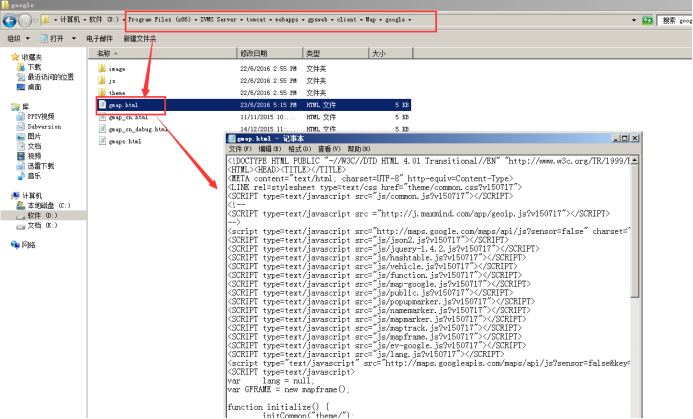Select the gmap.html file icon
Screen dimensions: 693x419
pyautogui.click(x=103, y=105)
